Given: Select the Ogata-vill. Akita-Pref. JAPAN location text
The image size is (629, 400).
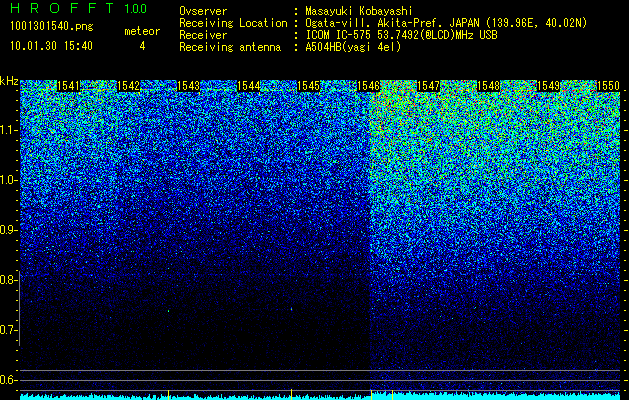Looking at the screenshot, I should (x=446, y=23).
